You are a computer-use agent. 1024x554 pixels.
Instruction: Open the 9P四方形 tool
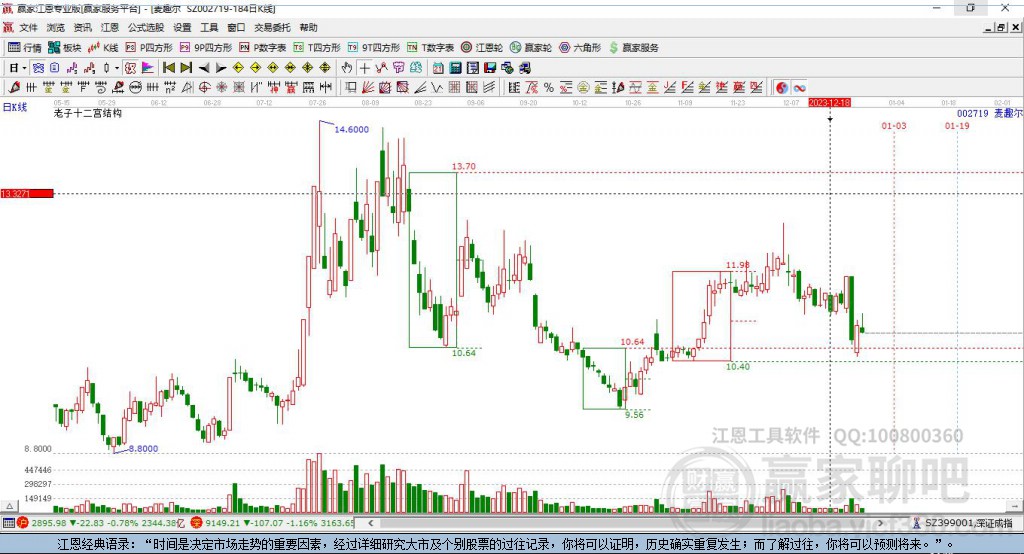[x=206, y=48]
